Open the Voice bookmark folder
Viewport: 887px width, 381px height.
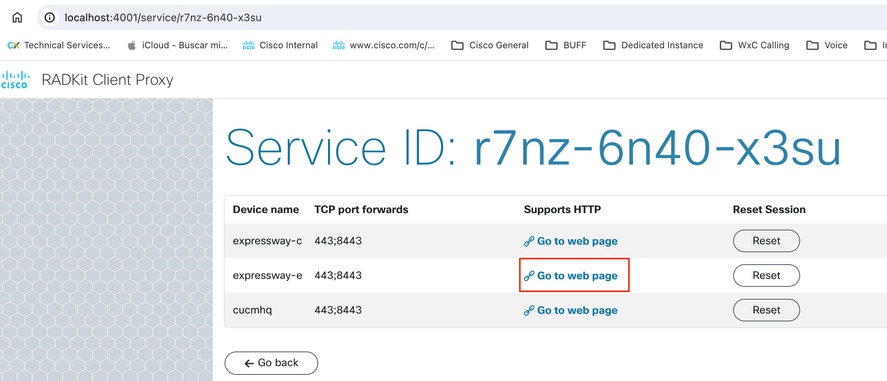[x=827, y=45]
